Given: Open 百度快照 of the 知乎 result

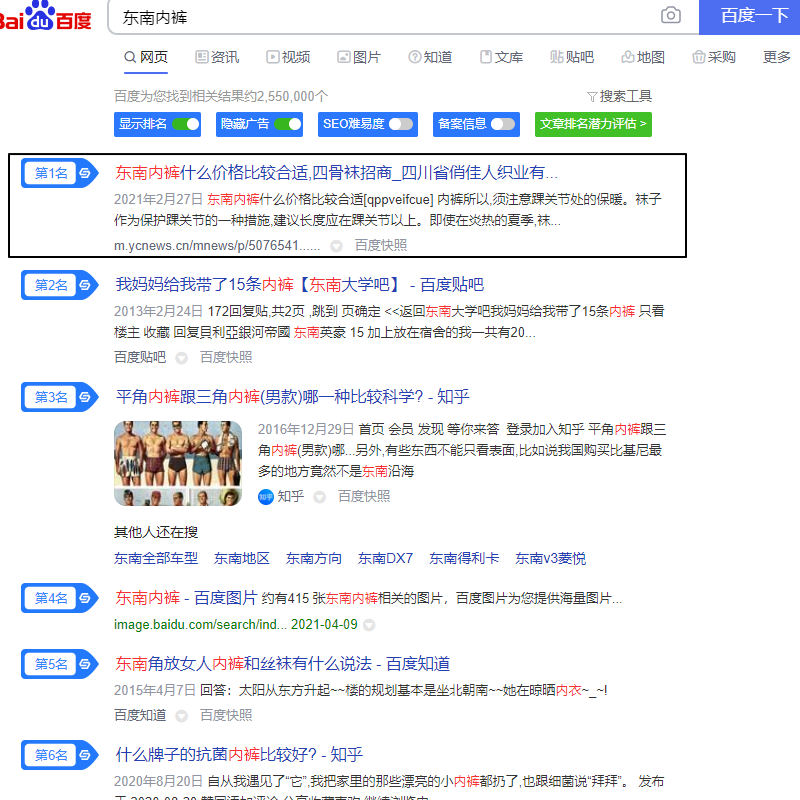Looking at the screenshot, I should pos(364,496).
